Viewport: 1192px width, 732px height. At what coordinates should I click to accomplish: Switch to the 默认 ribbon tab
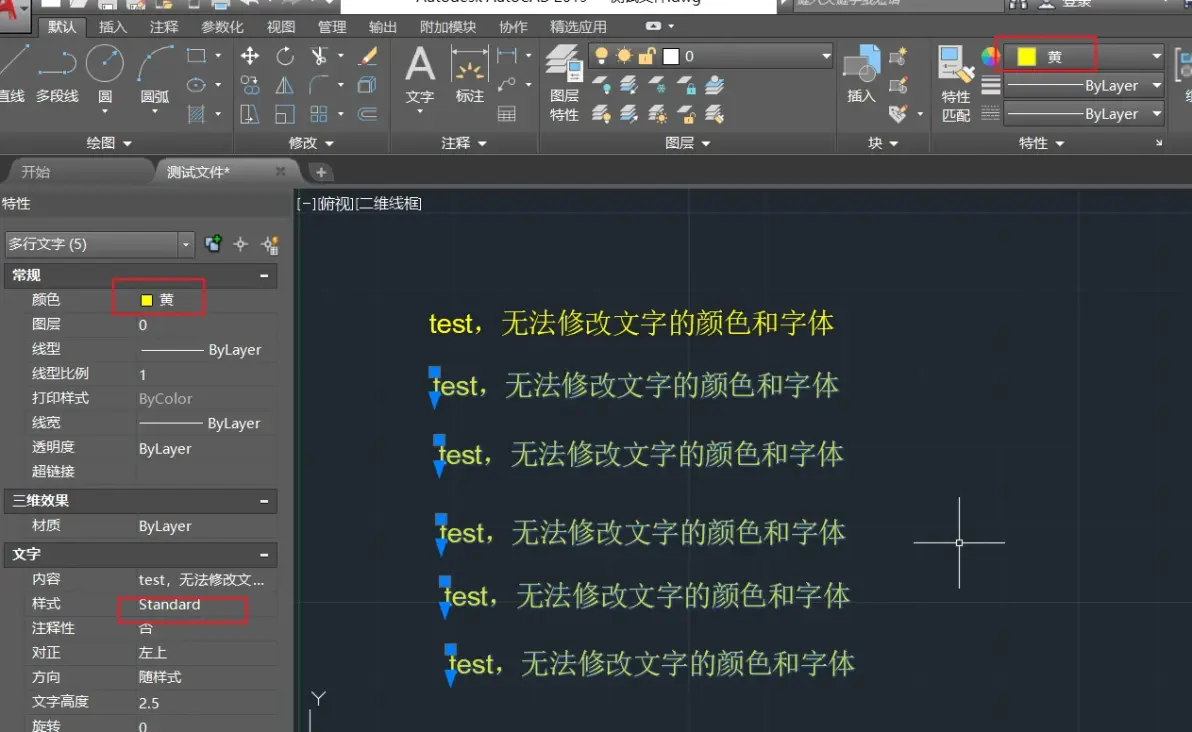tap(62, 27)
